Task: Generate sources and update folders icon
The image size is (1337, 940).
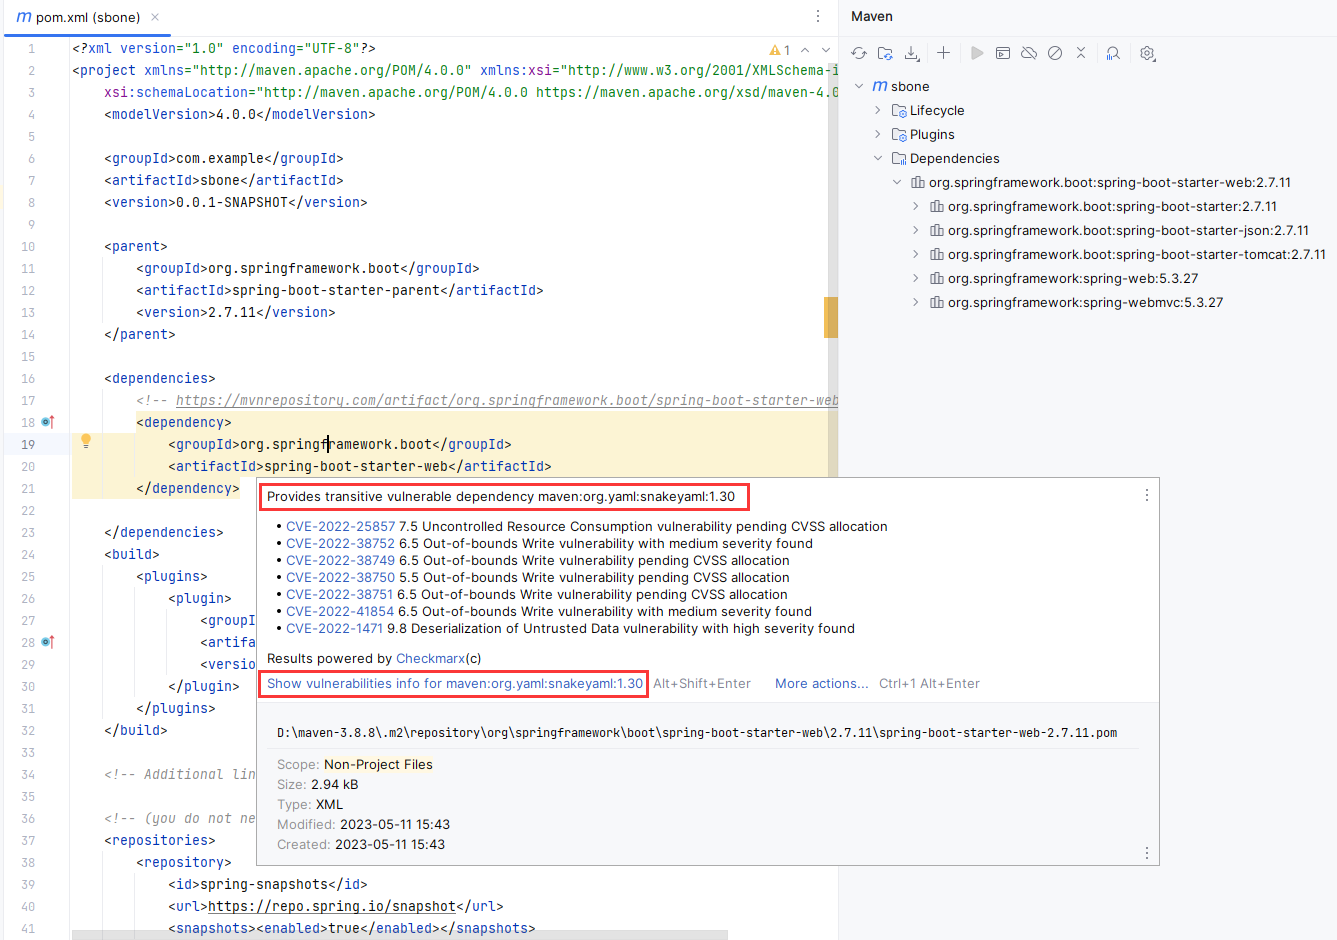Action: tap(885, 53)
